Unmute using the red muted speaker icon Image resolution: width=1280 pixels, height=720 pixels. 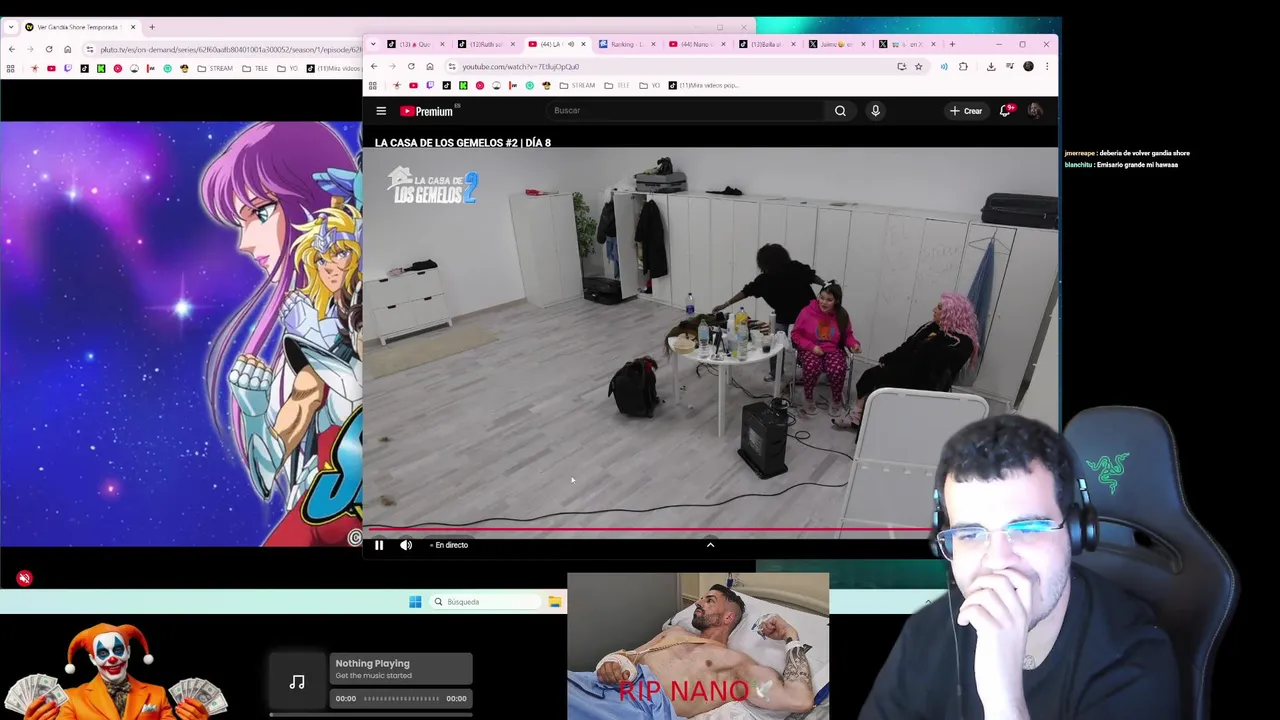pos(24,578)
